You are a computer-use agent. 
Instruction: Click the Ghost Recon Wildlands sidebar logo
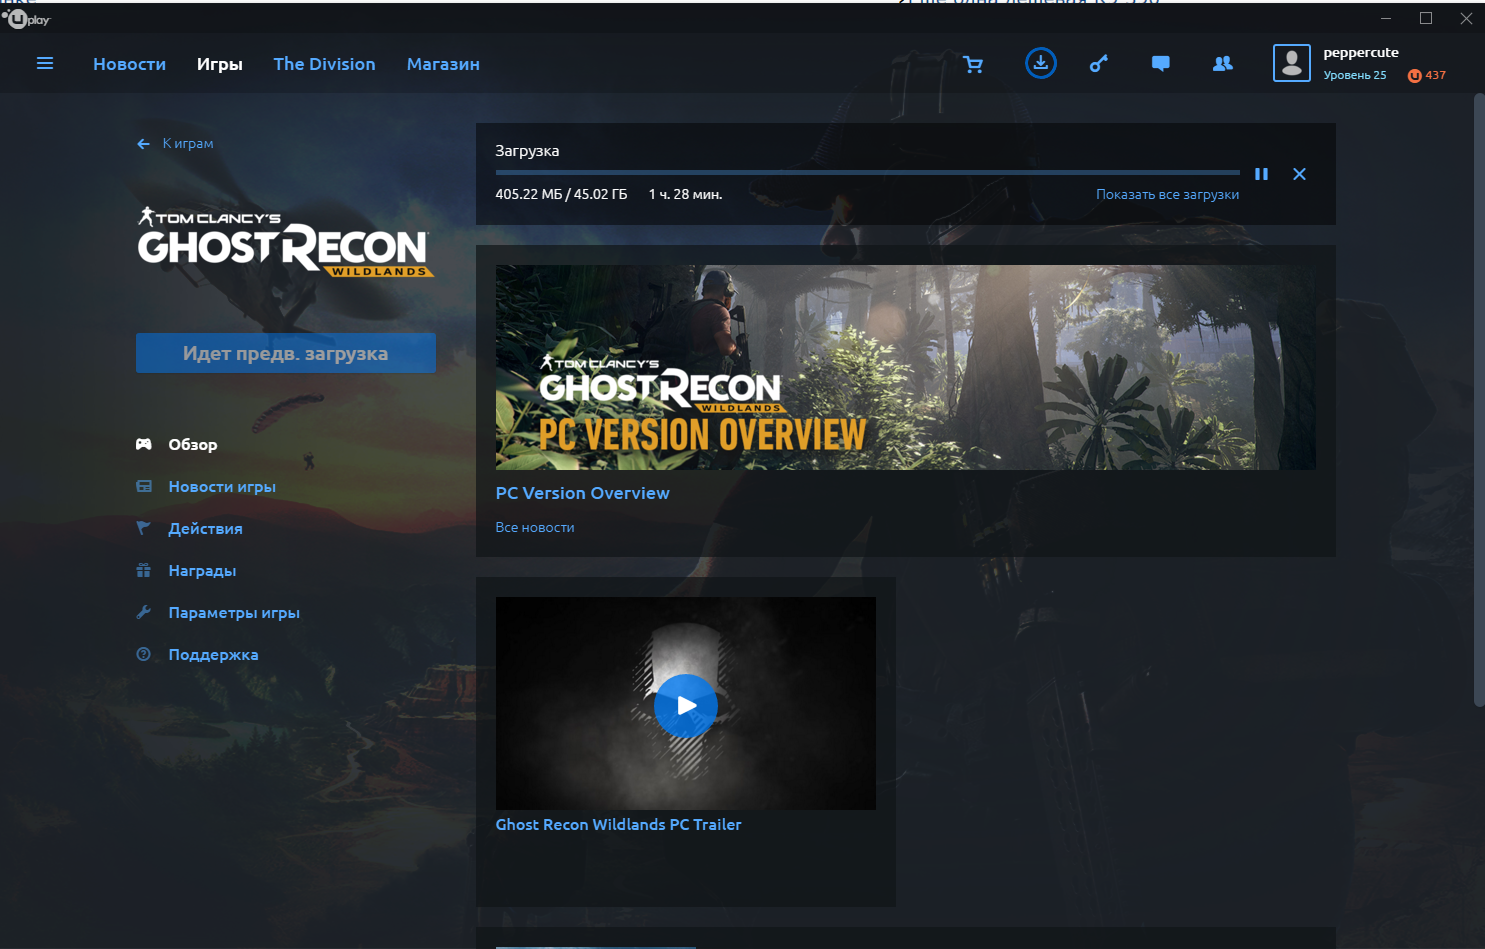[x=285, y=241]
